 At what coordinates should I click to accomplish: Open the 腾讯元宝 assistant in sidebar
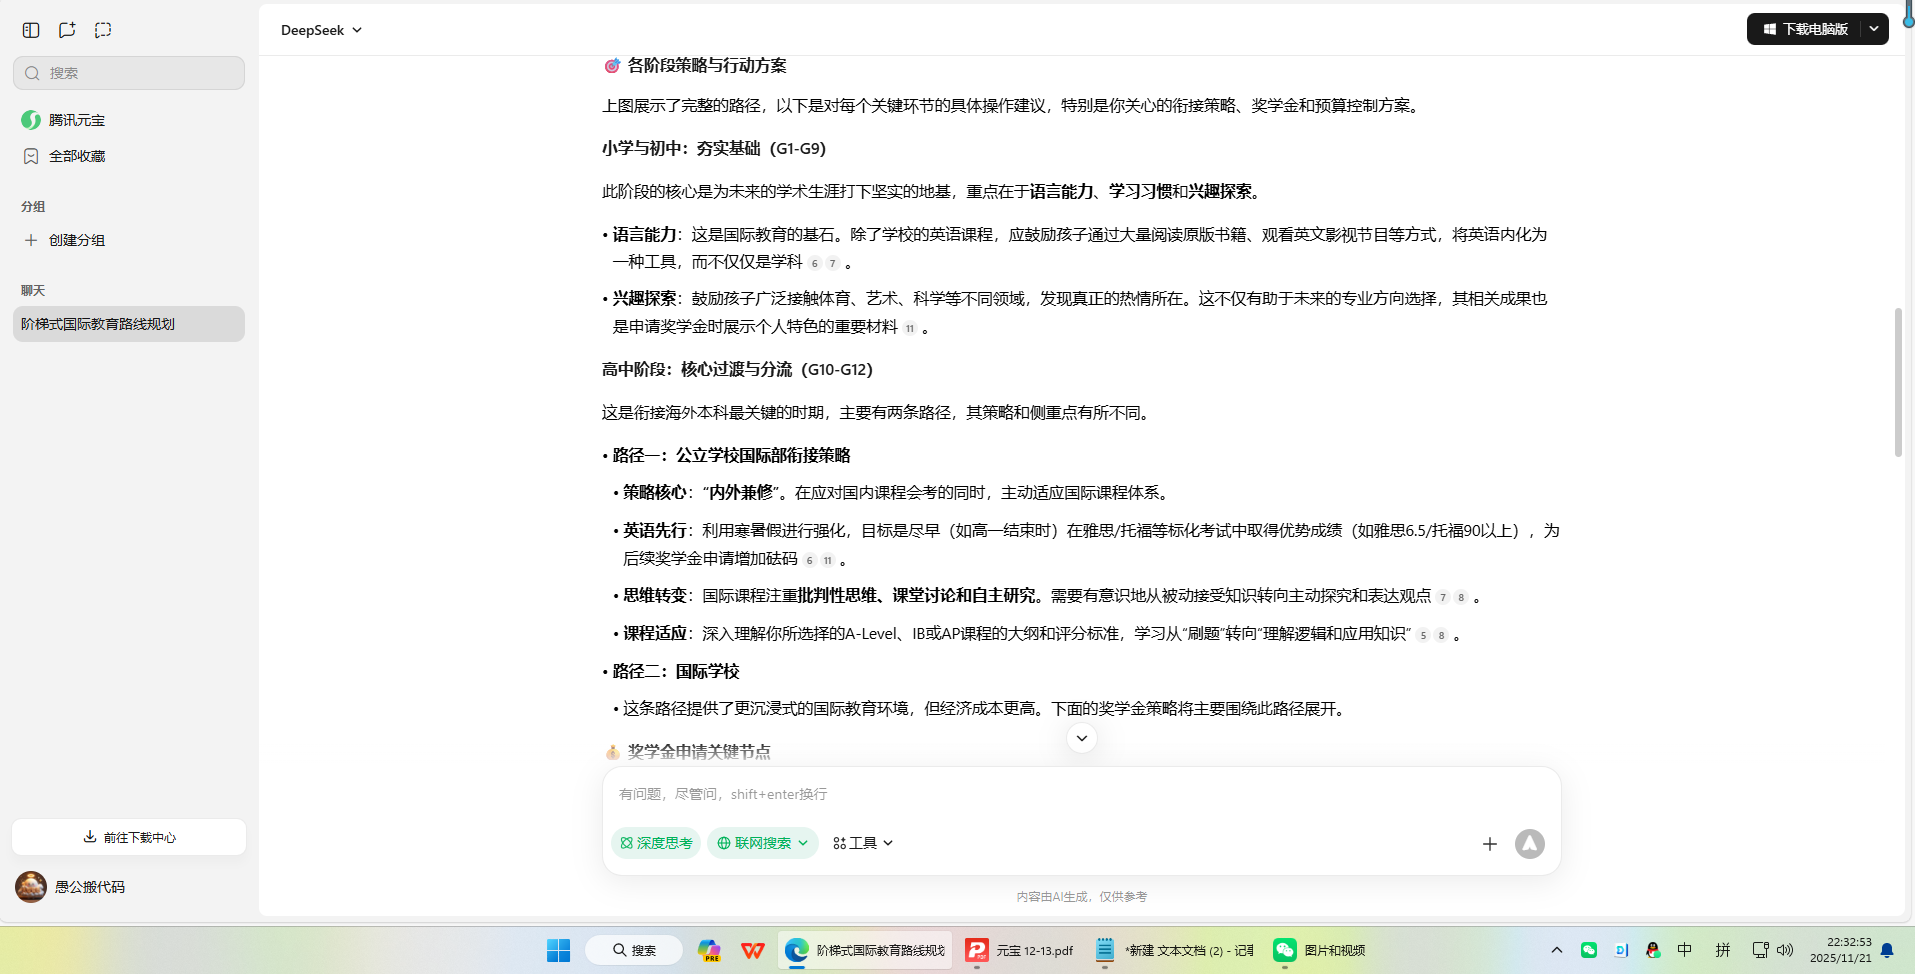tap(75, 119)
